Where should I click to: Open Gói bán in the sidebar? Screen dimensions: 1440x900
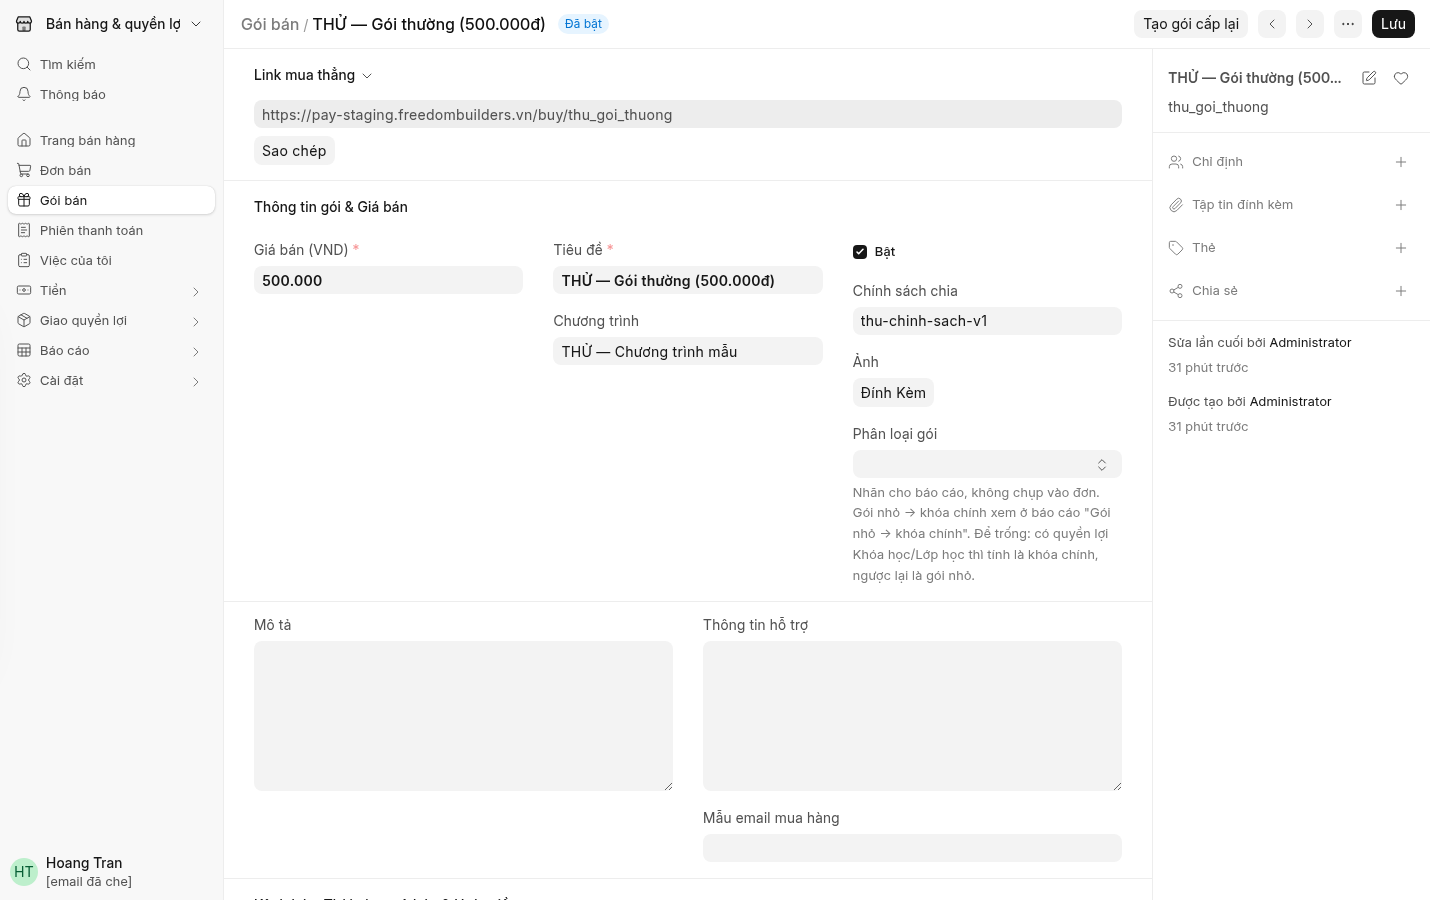pos(111,200)
